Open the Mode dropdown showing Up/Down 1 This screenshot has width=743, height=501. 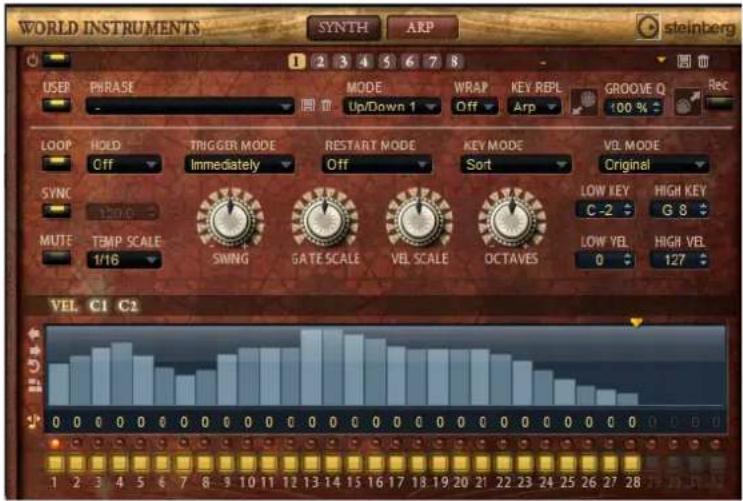tap(391, 107)
